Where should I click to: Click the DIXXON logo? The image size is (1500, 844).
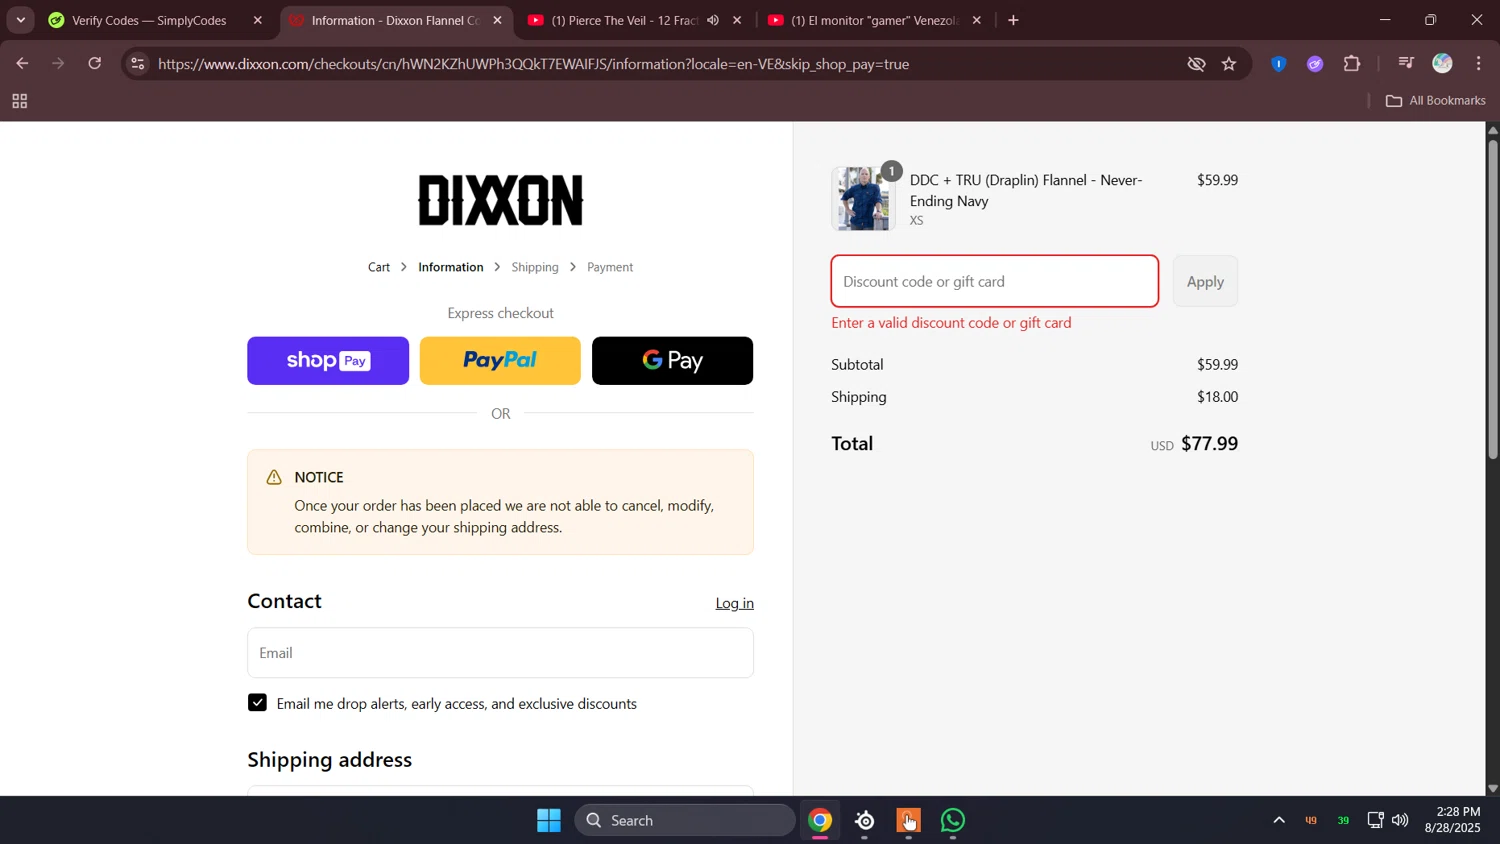pyautogui.click(x=501, y=200)
